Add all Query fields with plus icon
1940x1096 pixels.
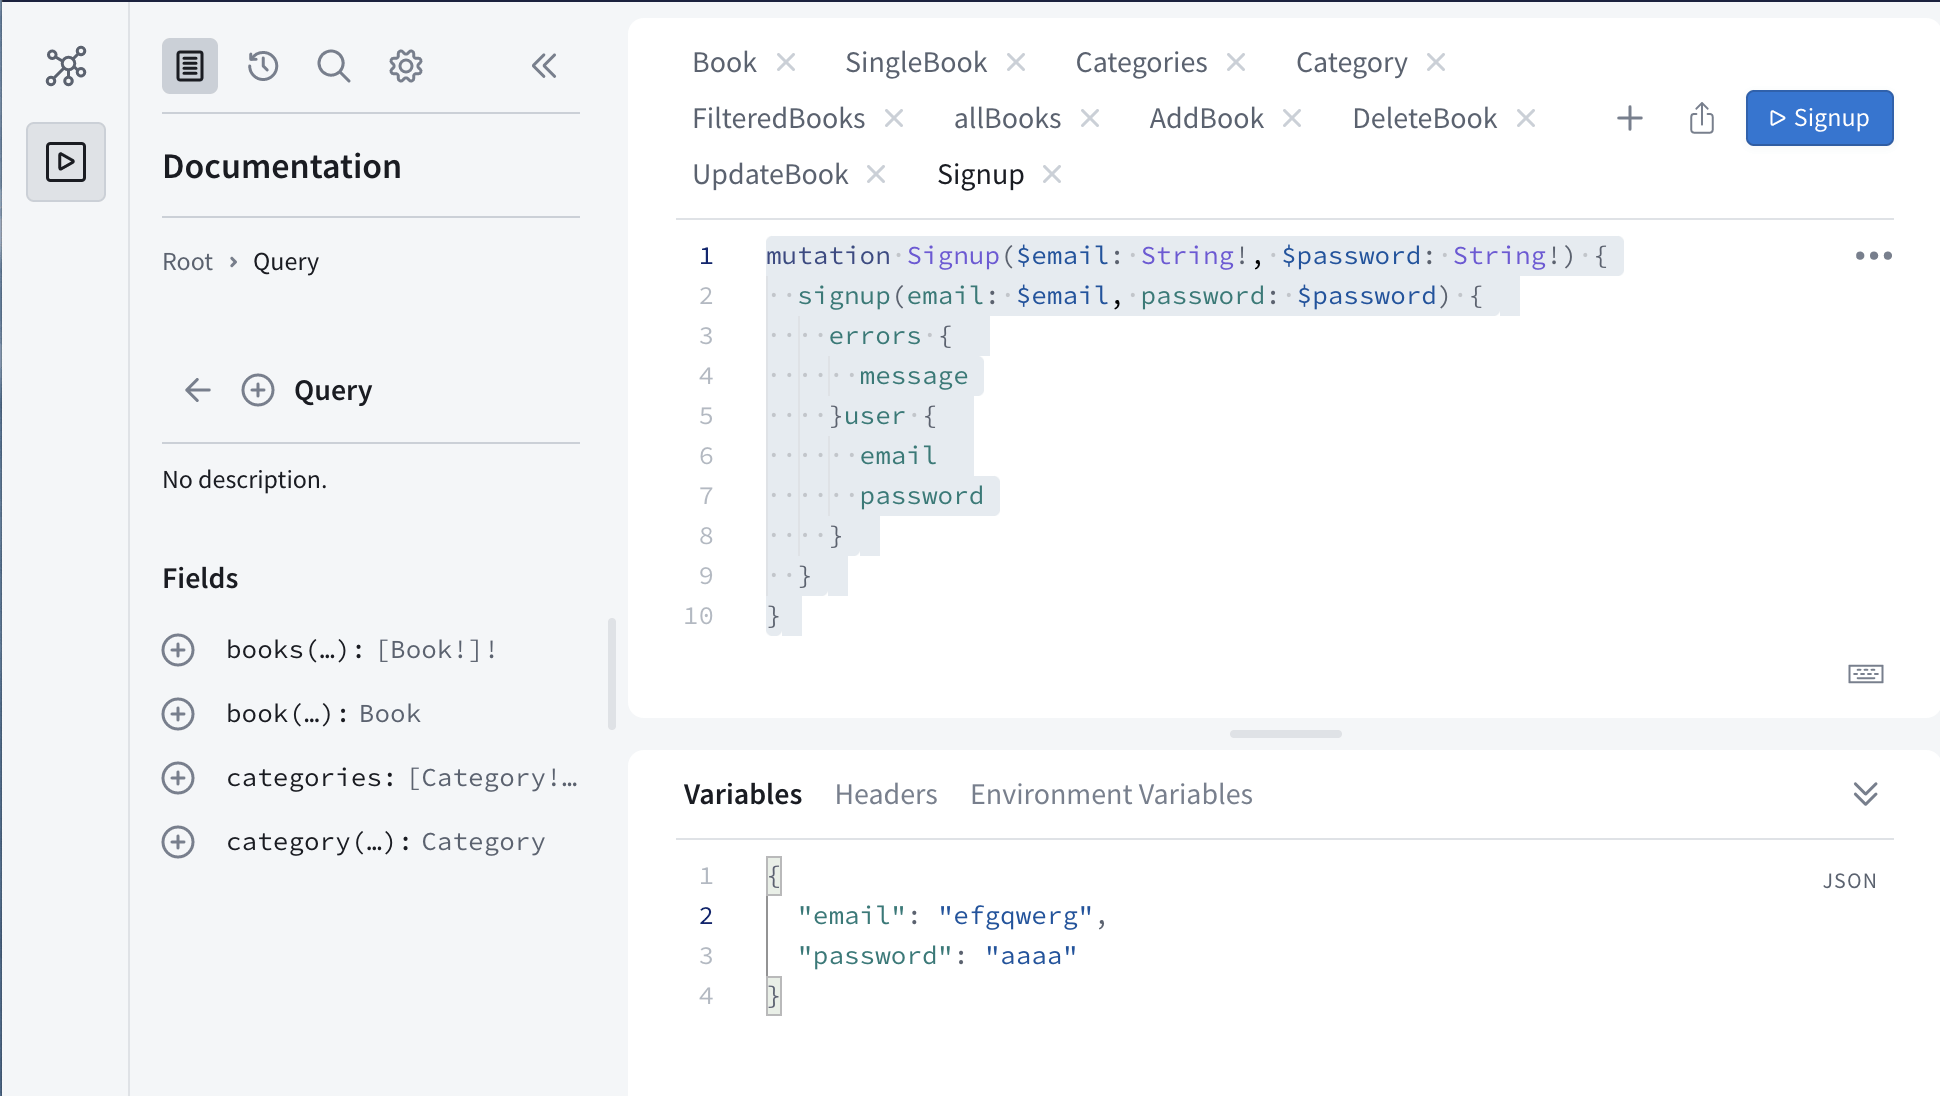pyautogui.click(x=258, y=390)
